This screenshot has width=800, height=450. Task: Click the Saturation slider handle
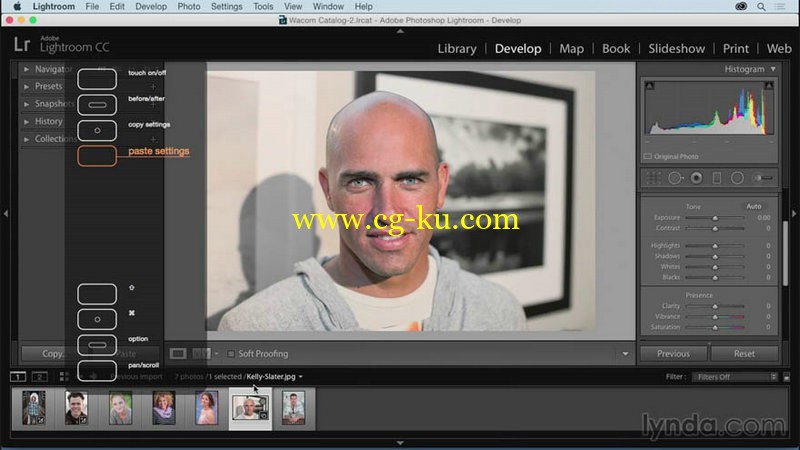(715, 328)
